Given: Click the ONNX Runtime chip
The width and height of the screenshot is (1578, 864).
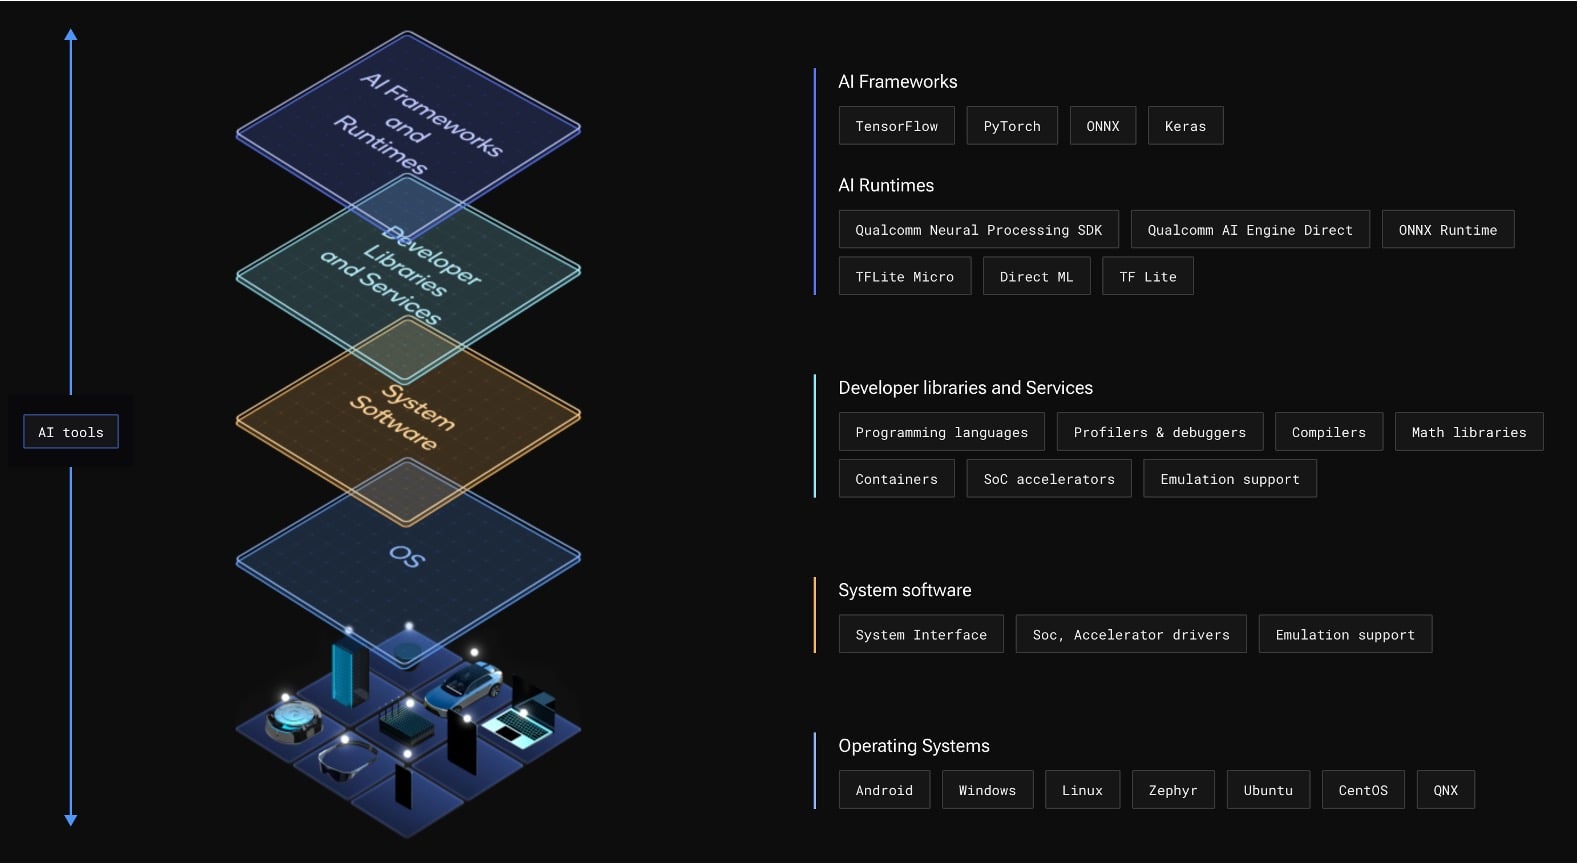Looking at the screenshot, I should pyautogui.click(x=1448, y=230).
